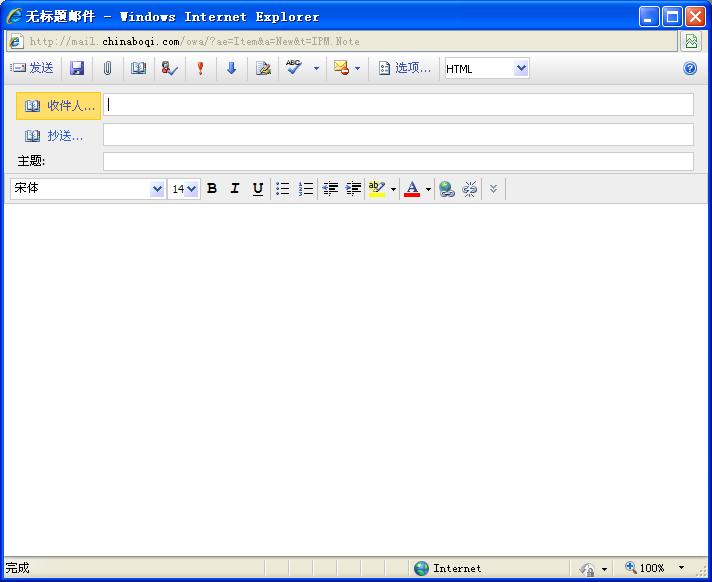The width and height of the screenshot is (712, 582).
Task: Open address book from top toolbar
Action: 138,69
